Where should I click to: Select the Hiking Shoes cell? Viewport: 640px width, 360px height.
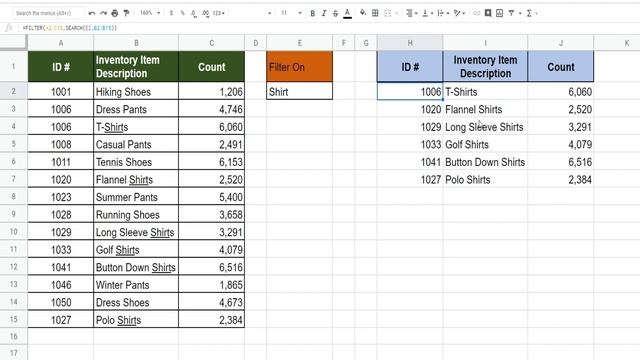(x=136, y=91)
